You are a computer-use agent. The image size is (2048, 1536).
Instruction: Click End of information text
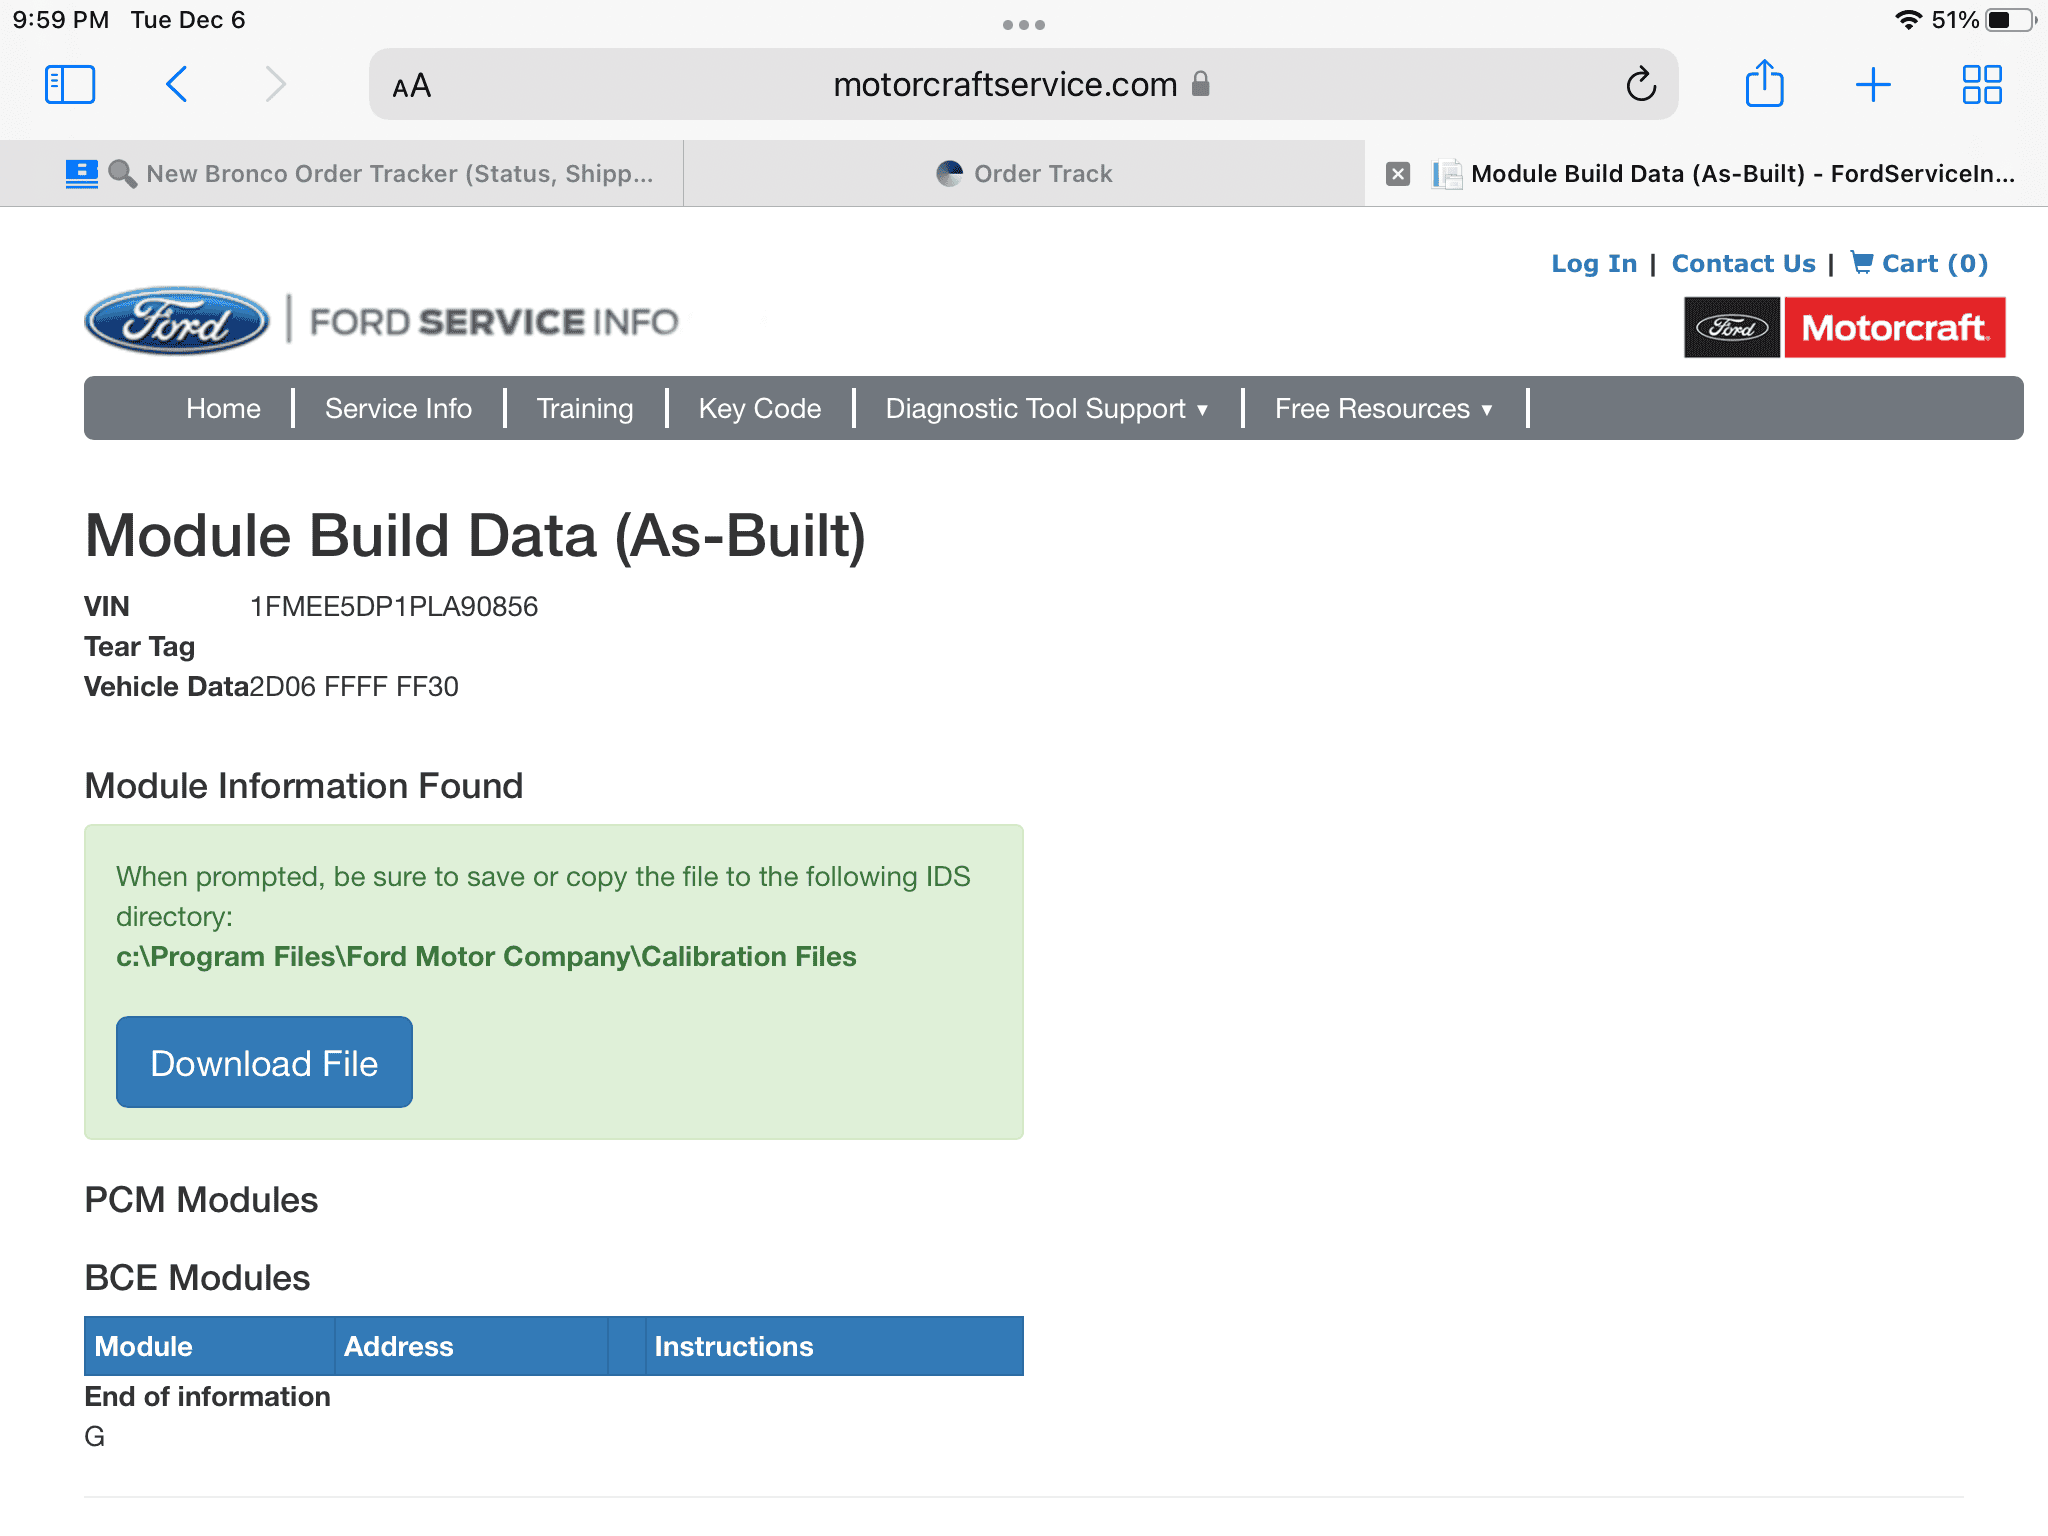[207, 1396]
